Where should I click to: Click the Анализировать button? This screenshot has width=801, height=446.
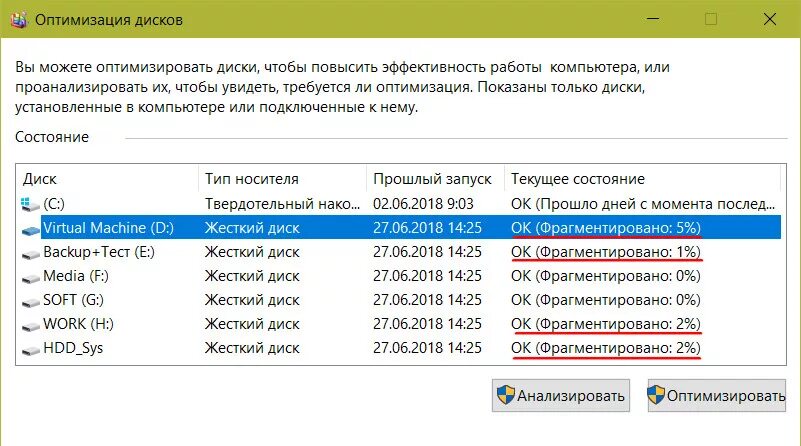(x=561, y=395)
